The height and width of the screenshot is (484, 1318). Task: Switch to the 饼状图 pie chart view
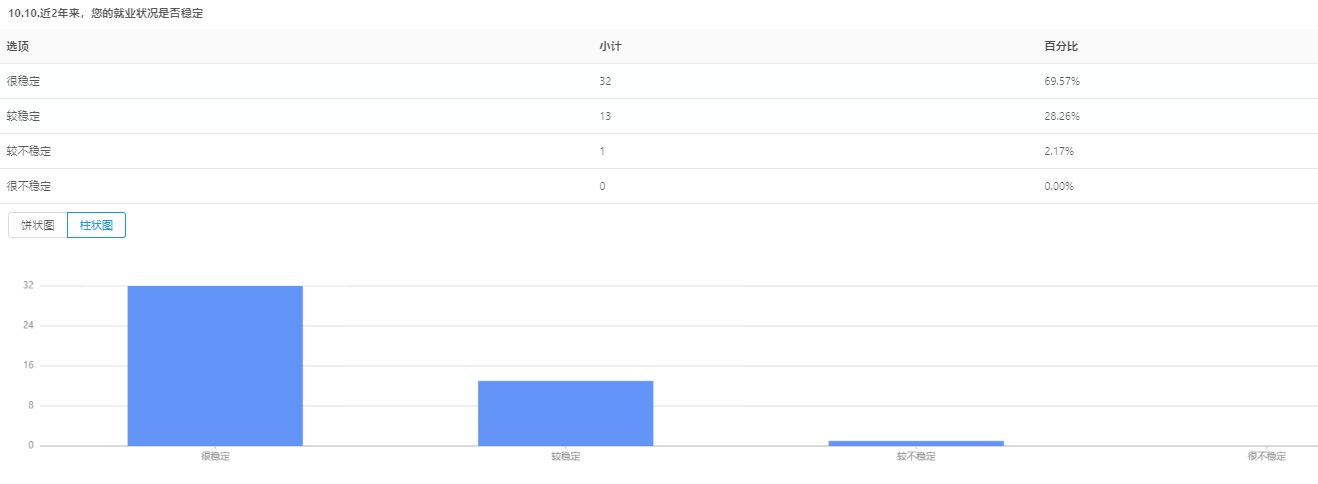pyautogui.click(x=38, y=225)
